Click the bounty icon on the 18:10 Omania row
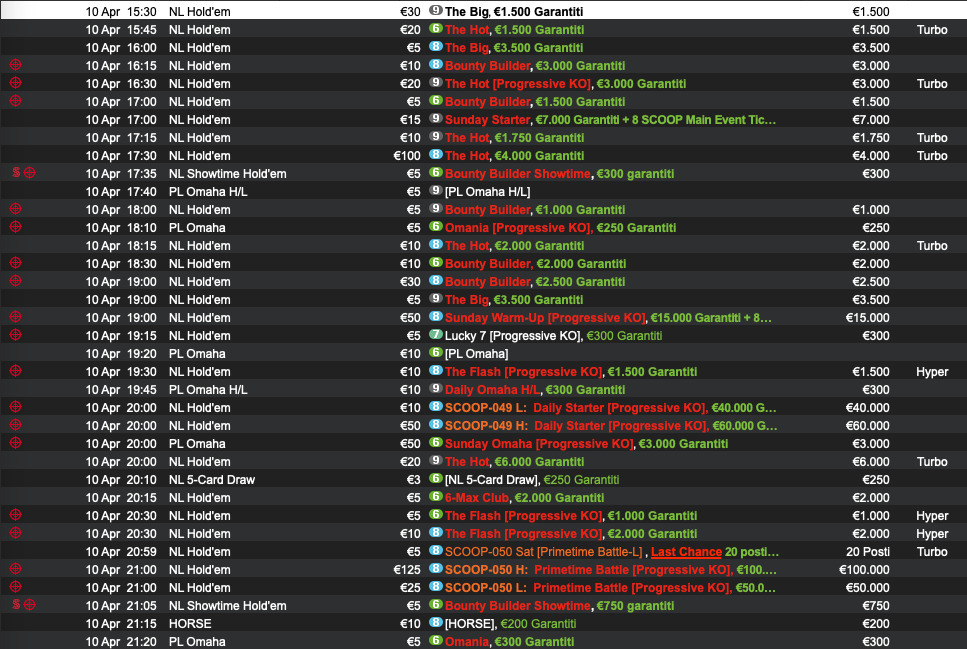967x649 pixels. click(x=15, y=227)
